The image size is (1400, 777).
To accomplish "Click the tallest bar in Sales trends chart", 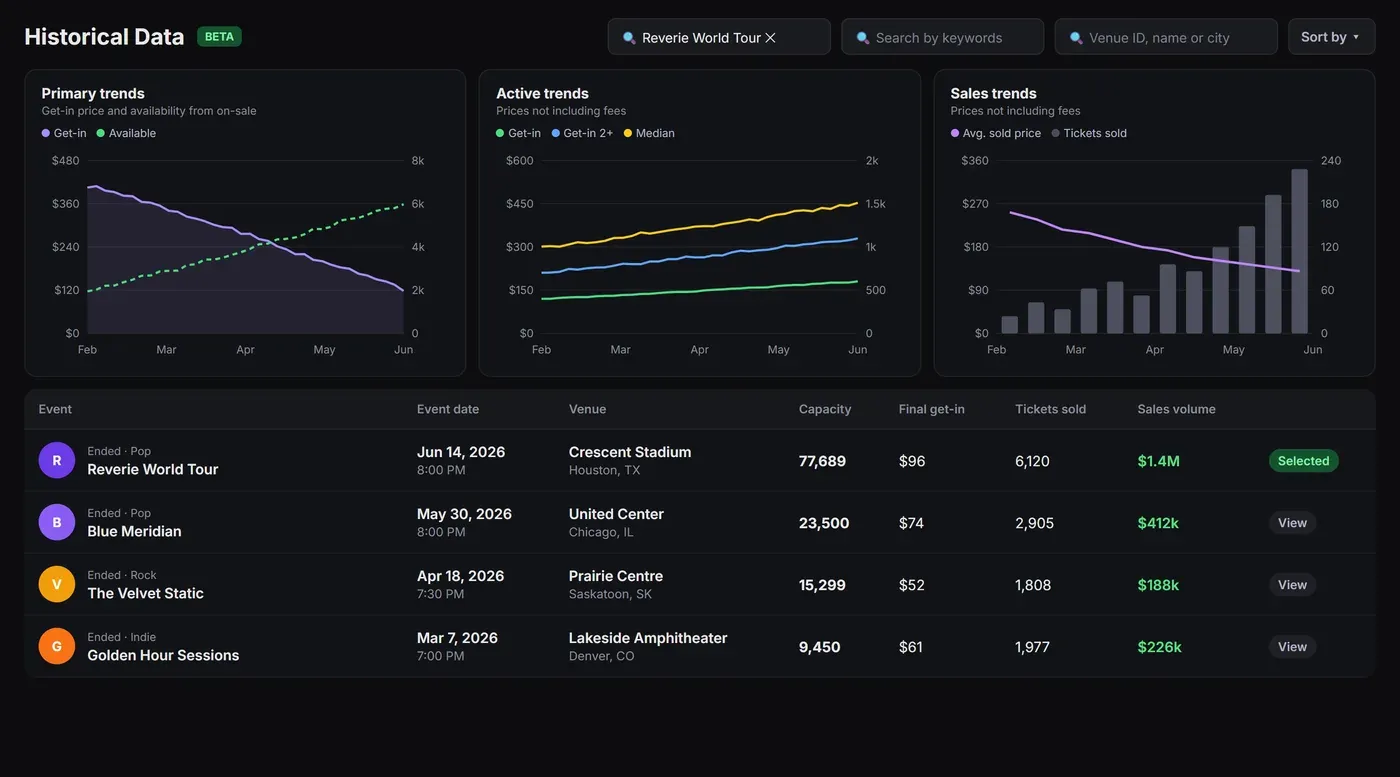I will (1300, 251).
